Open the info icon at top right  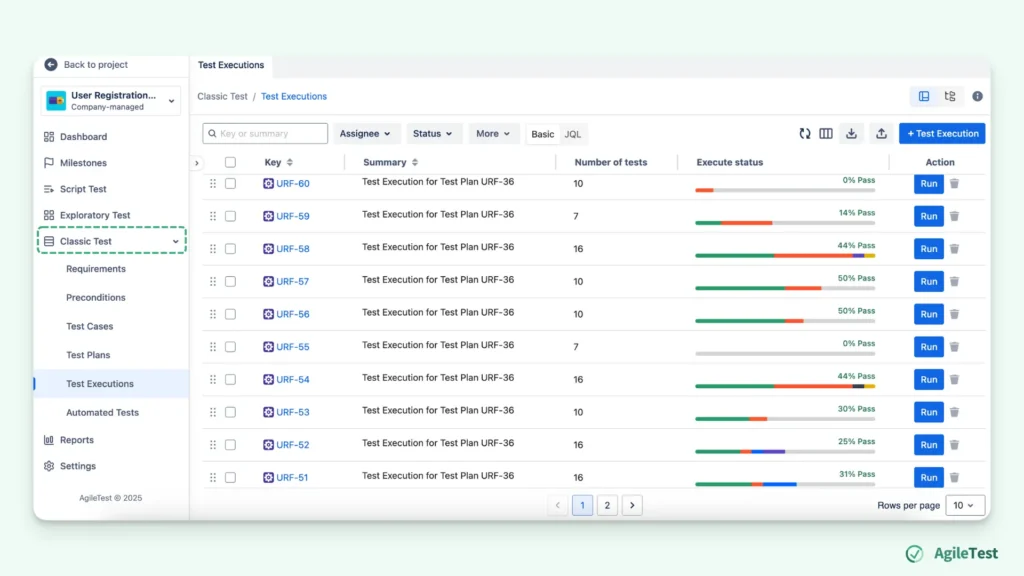(977, 96)
